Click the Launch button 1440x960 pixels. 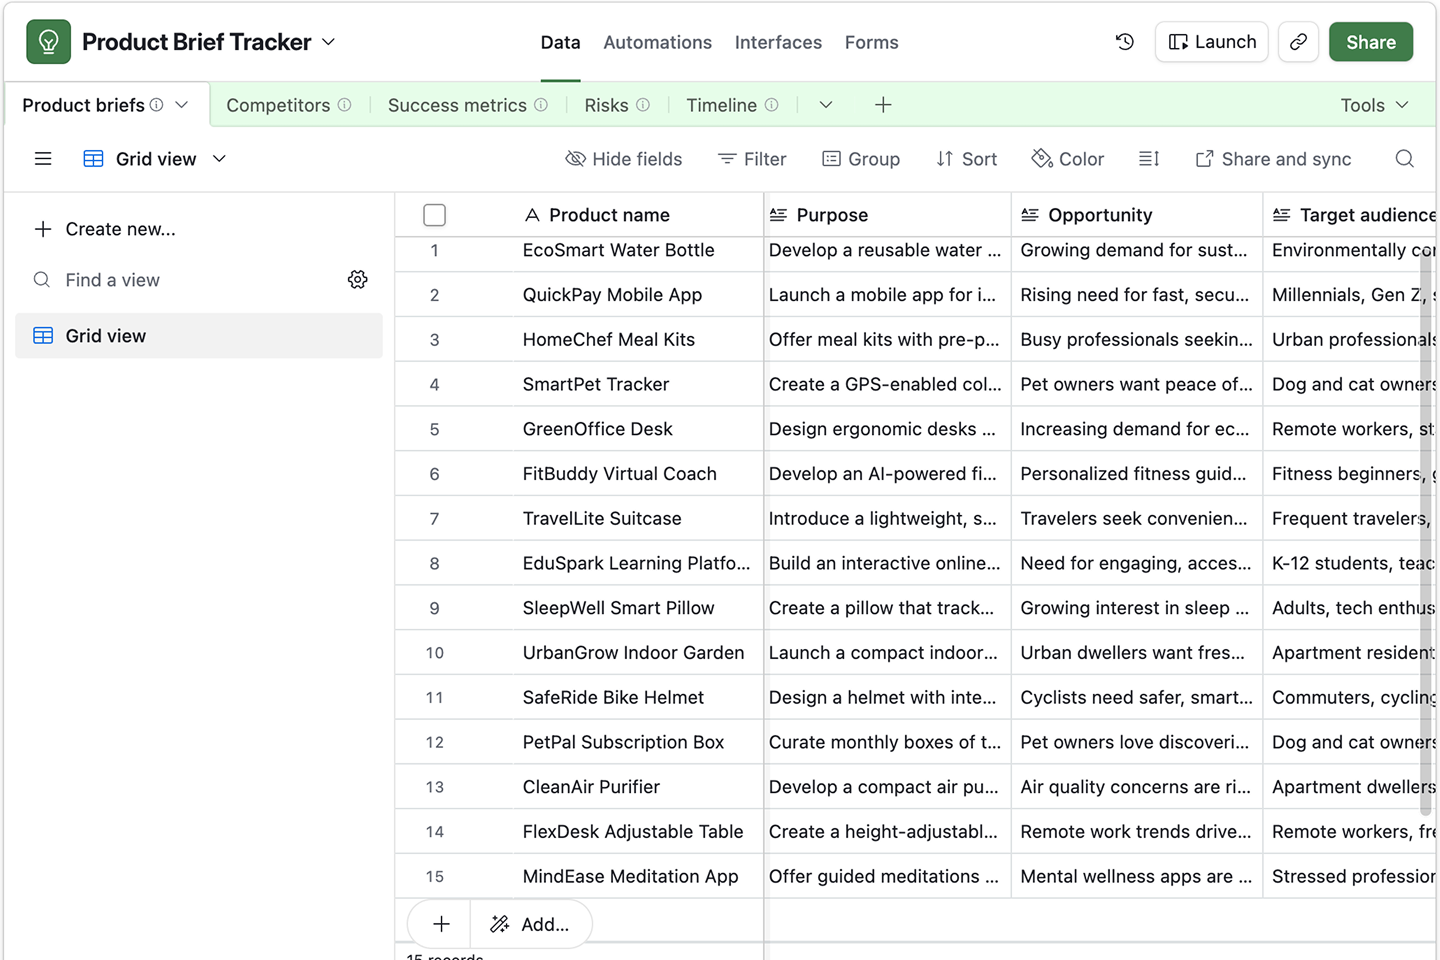(1212, 42)
